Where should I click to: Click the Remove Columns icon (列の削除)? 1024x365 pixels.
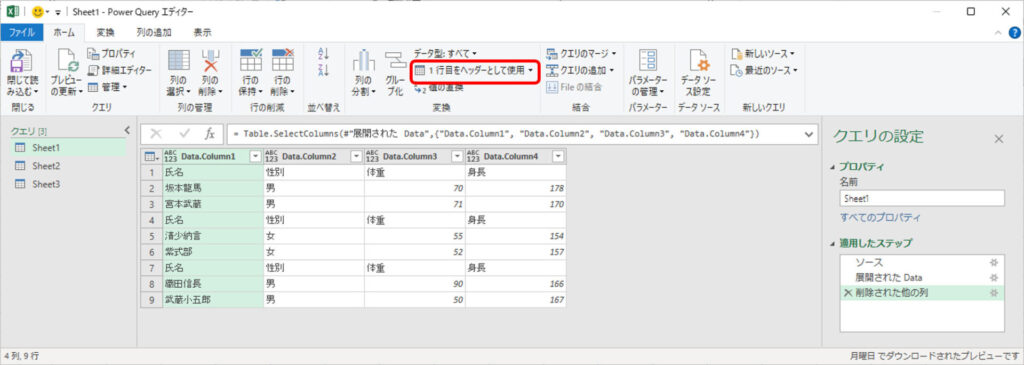(211, 61)
